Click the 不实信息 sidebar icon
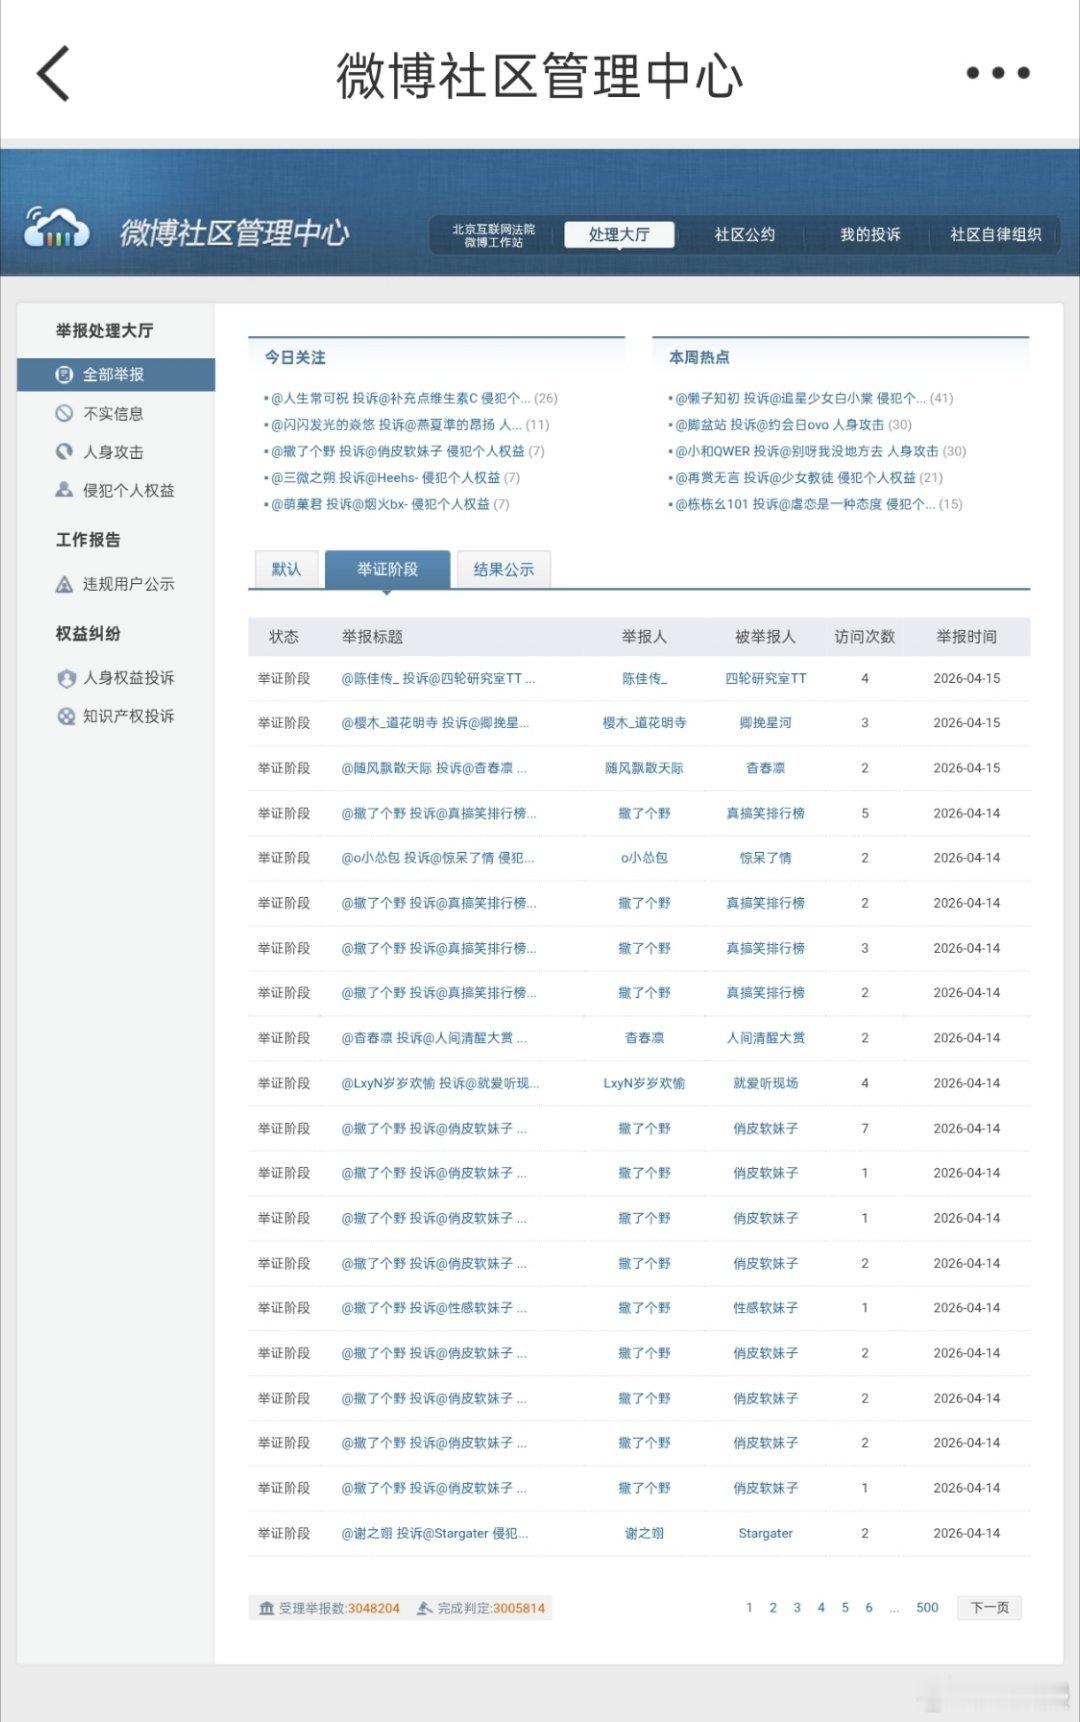1080x1722 pixels. tap(64, 413)
